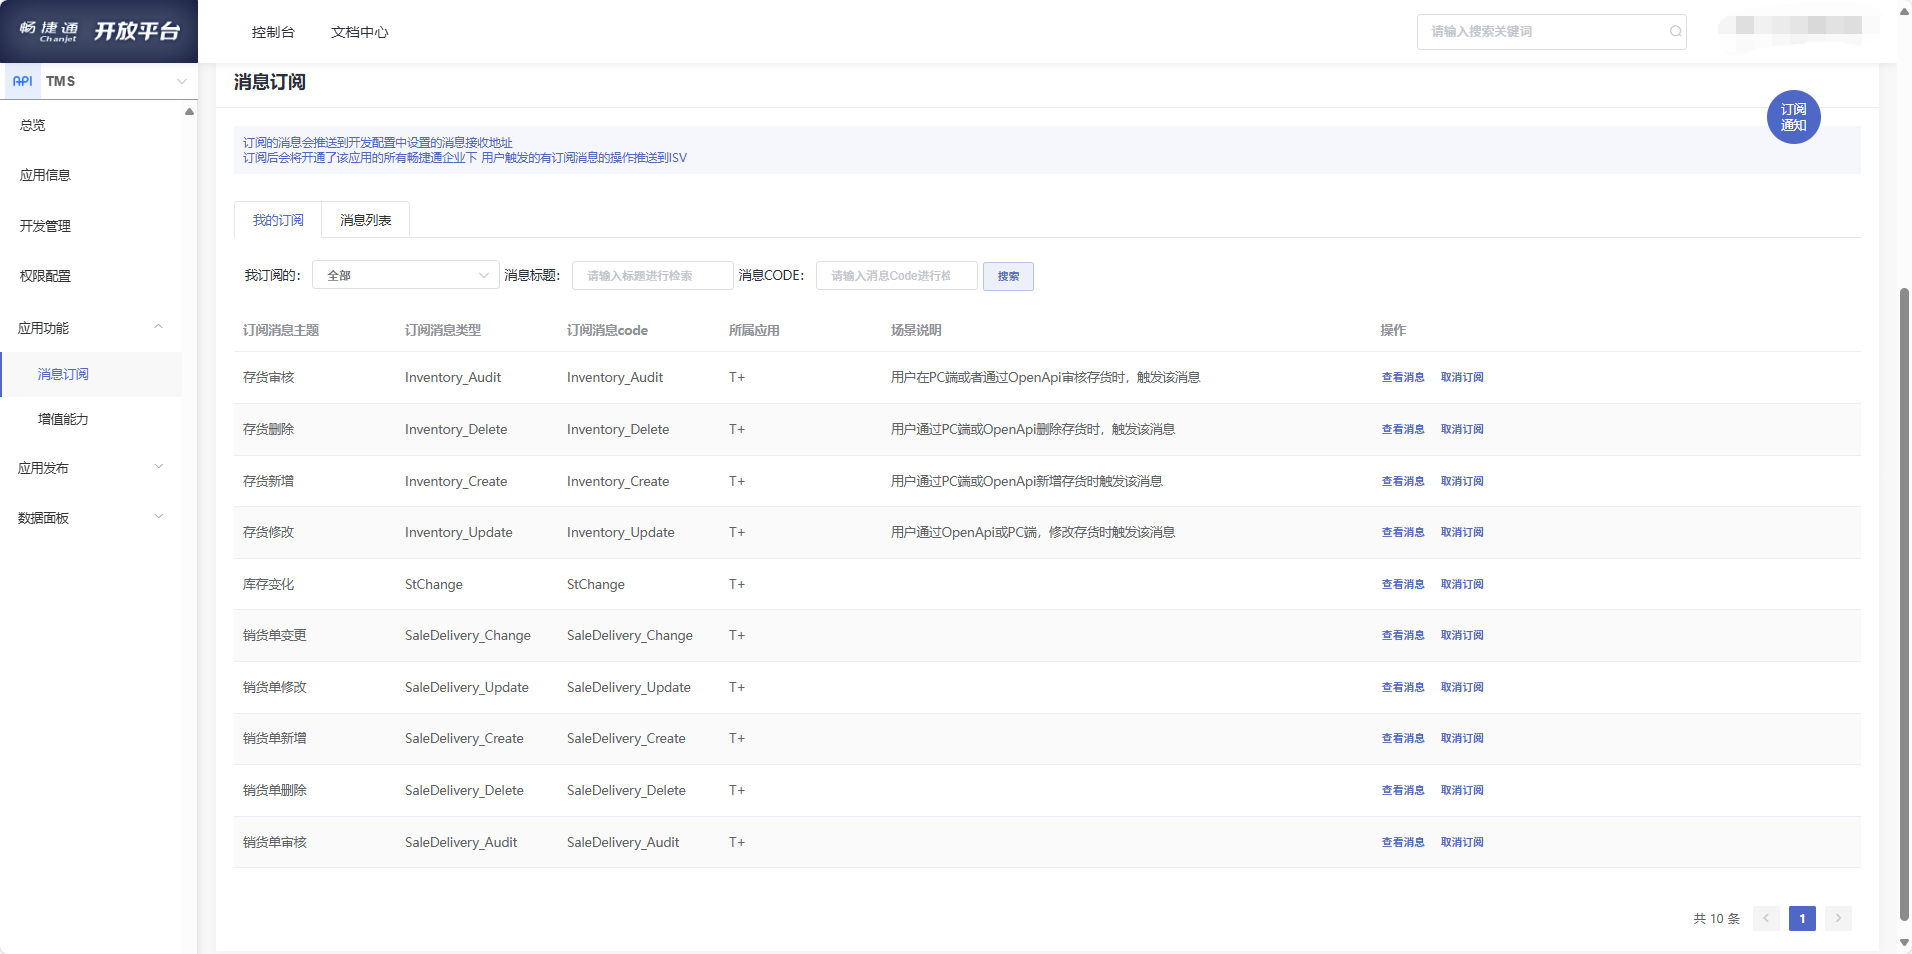
Task: Click the search magnifier icon in top bar
Action: (1675, 32)
